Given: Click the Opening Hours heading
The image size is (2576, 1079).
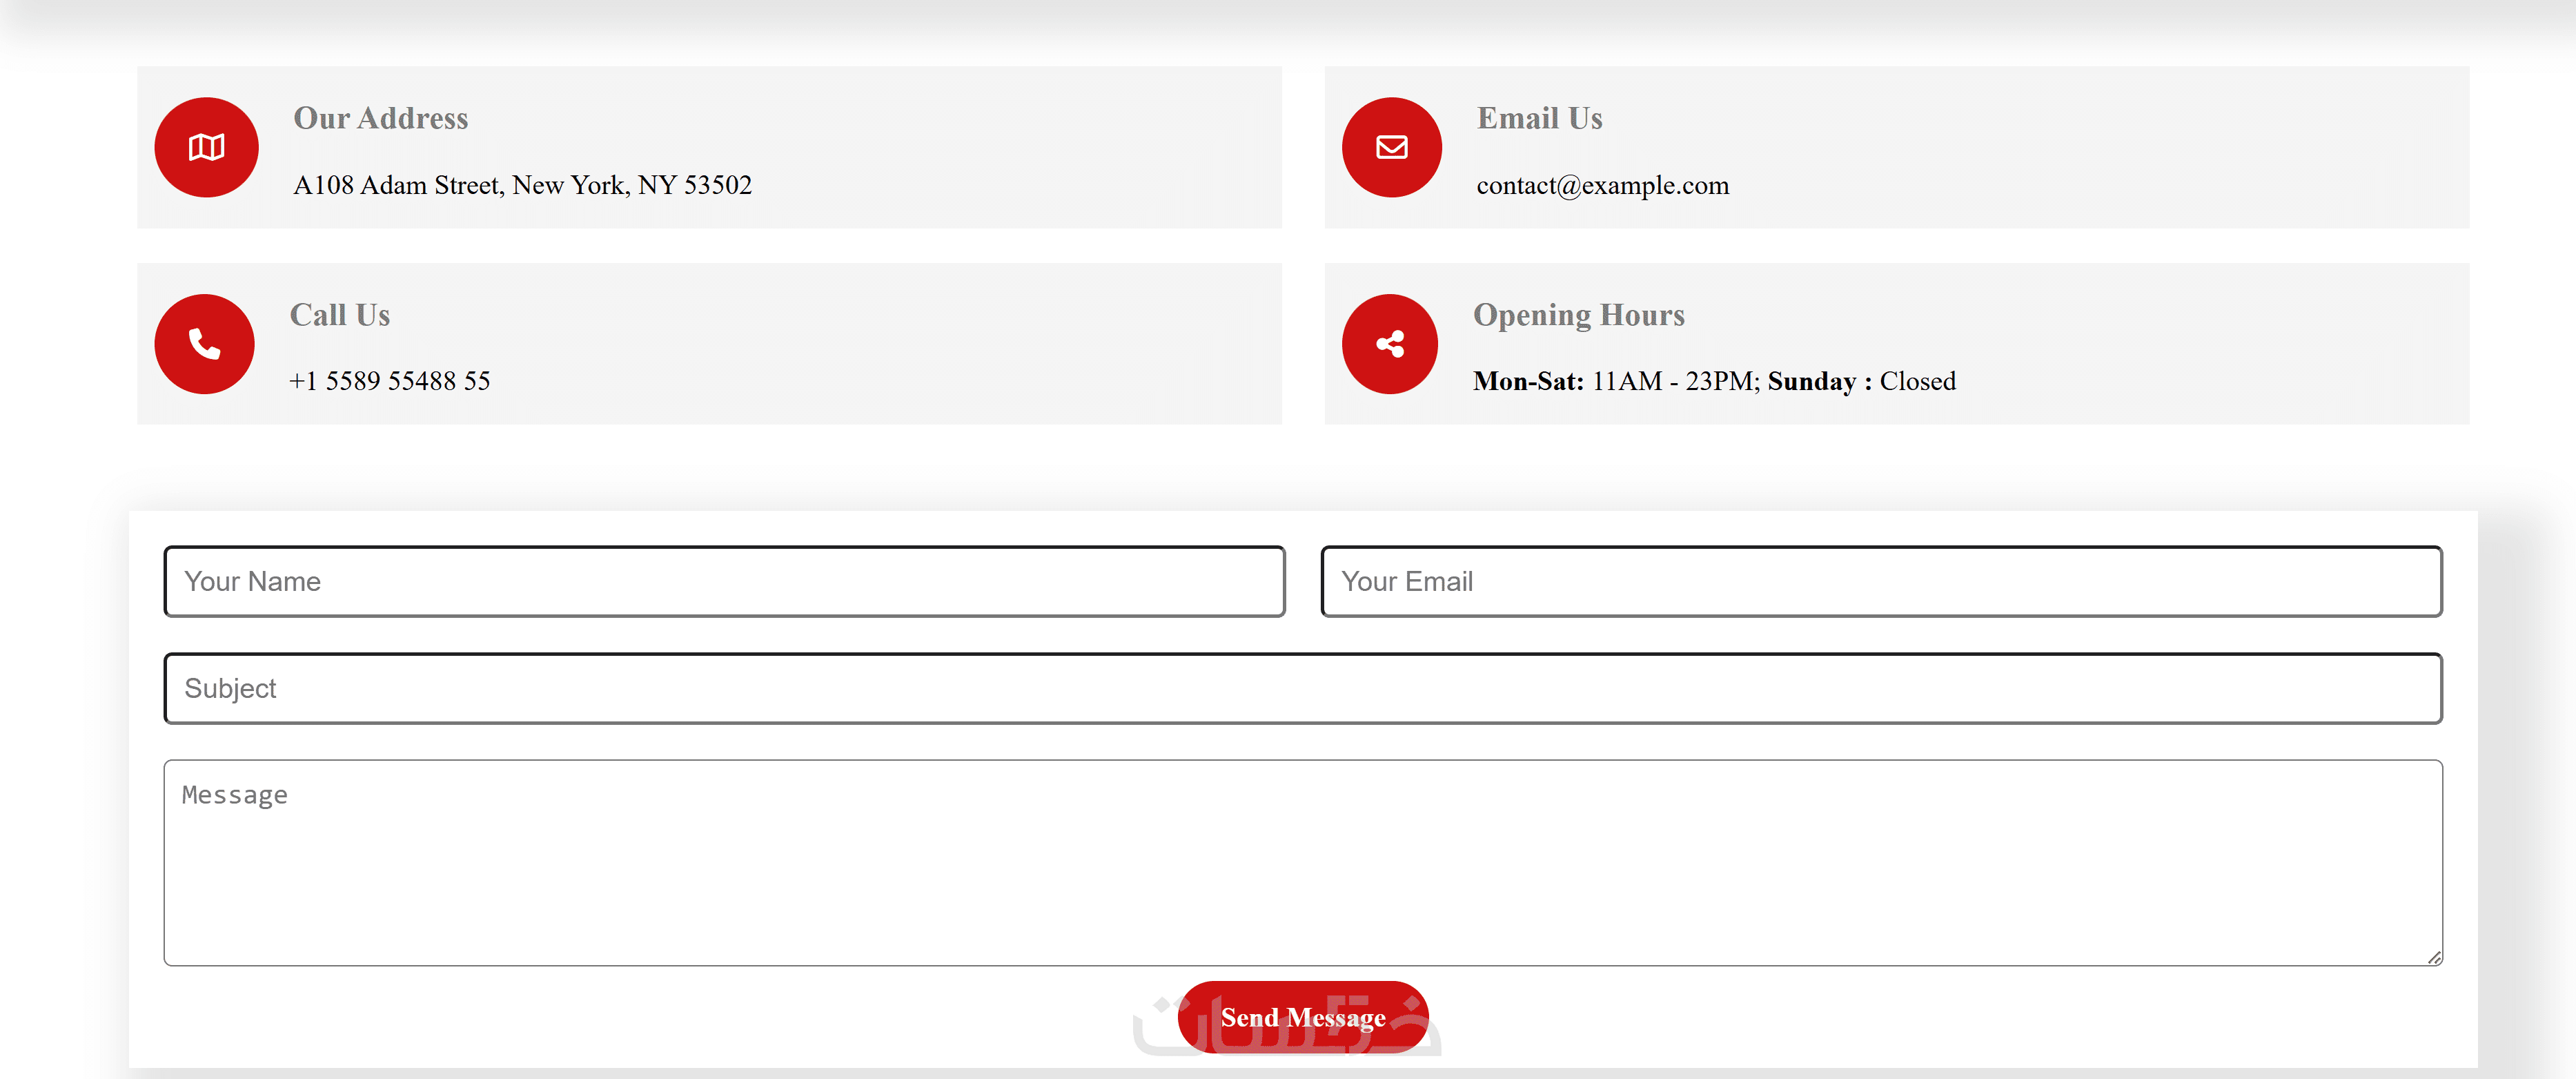Looking at the screenshot, I should coord(1578,315).
